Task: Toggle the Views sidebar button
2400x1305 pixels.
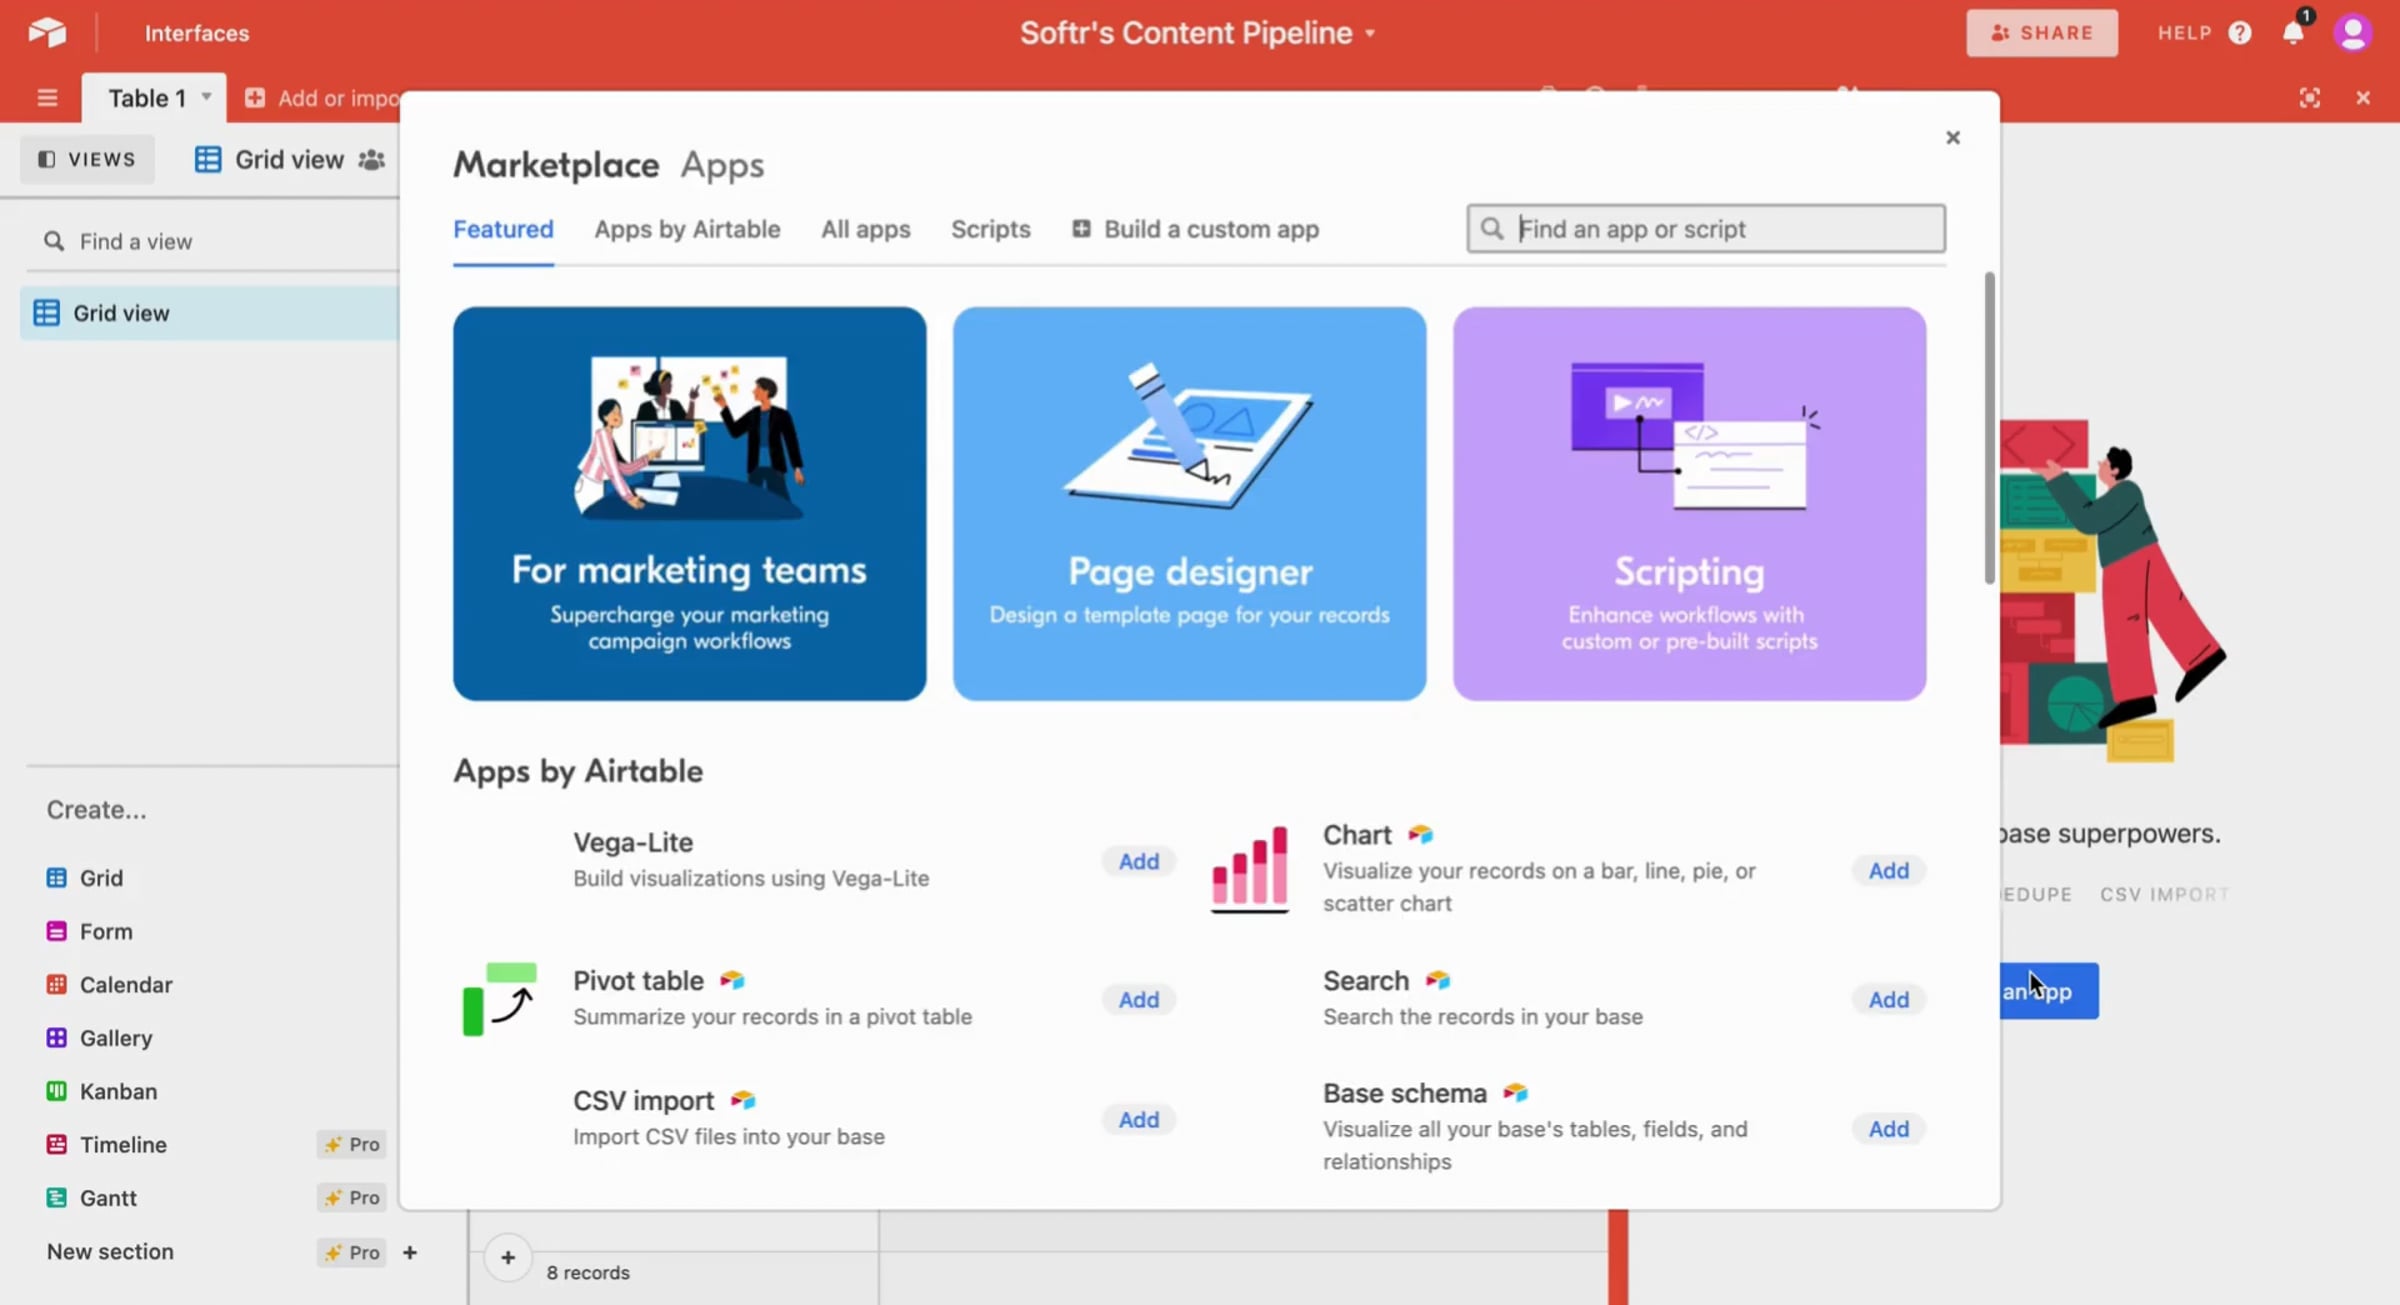Action: 87,159
